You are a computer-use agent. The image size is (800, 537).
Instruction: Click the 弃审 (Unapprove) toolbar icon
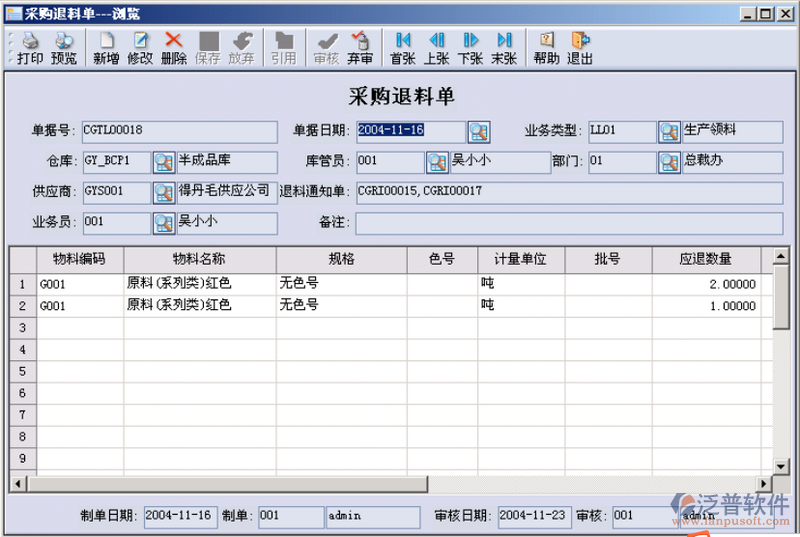click(x=360, y=42)
